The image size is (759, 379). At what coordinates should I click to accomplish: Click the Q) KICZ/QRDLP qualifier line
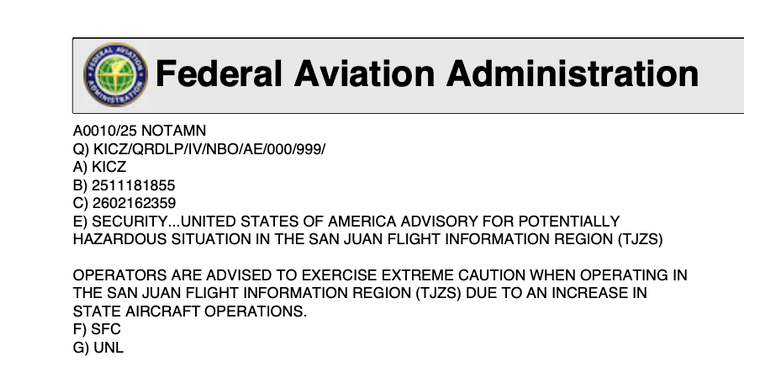tap(199, 150)
